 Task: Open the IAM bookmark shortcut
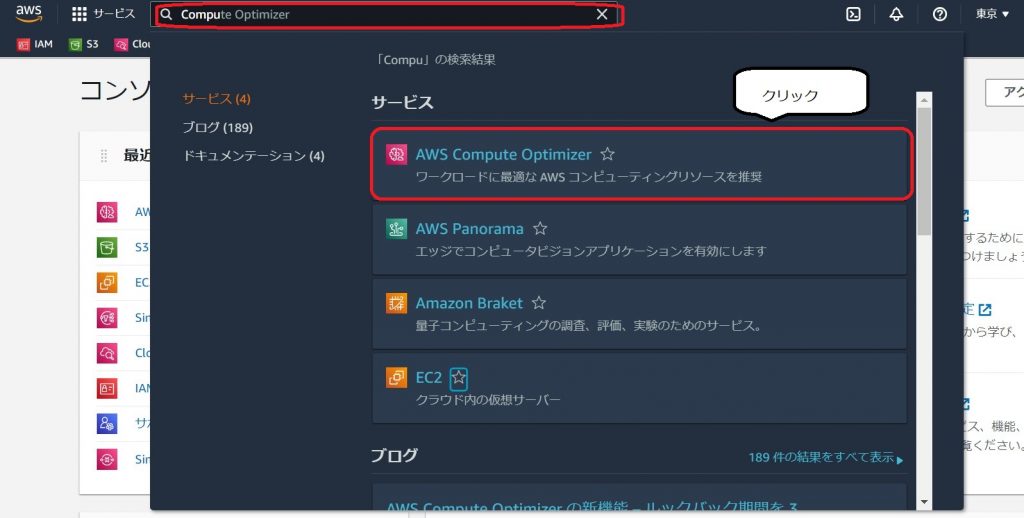pyautogui.click(x=35, y=44)
